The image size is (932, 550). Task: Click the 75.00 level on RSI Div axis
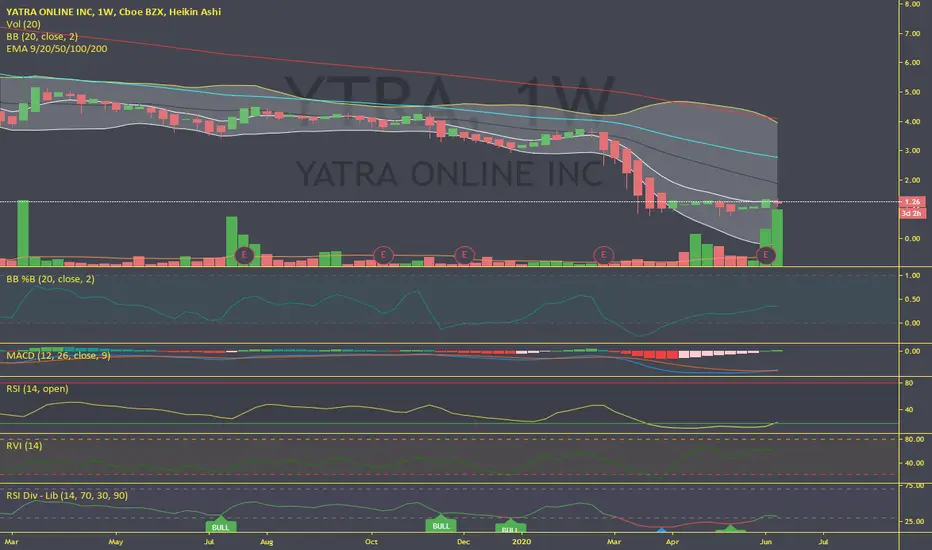tap(914, 486)
